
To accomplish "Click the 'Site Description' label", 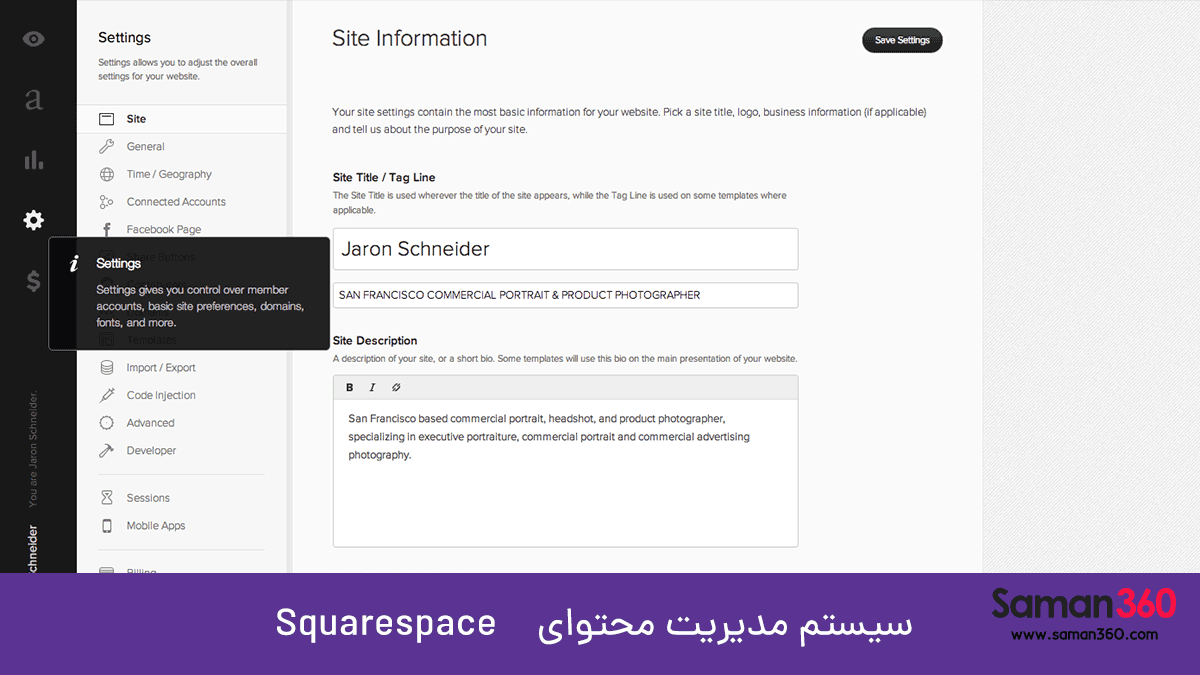I will [375, 340].
